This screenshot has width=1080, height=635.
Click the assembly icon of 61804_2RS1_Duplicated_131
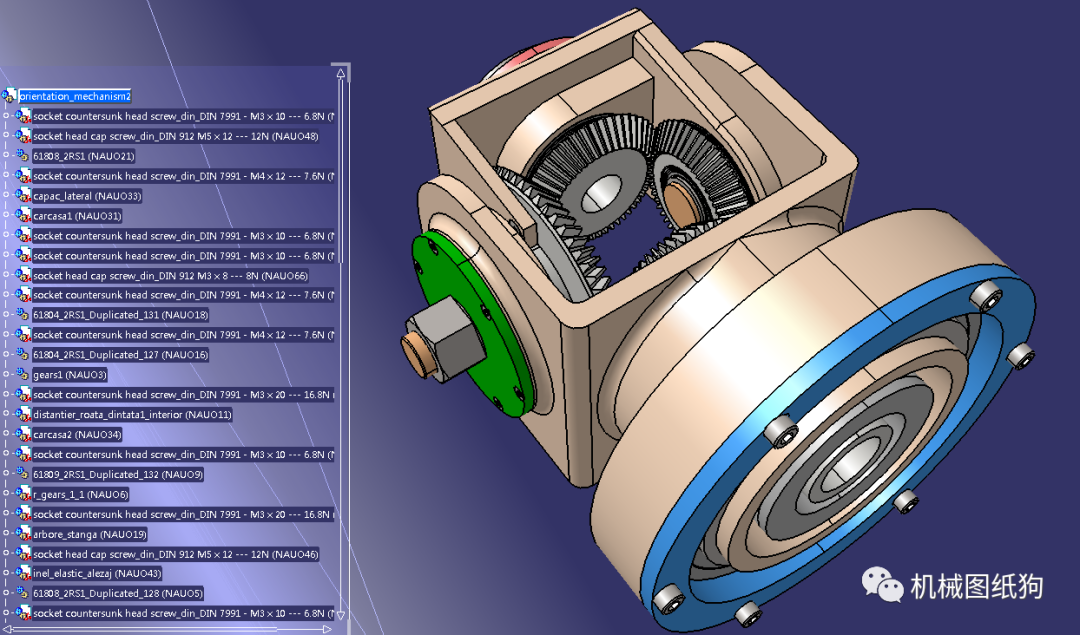23,315
